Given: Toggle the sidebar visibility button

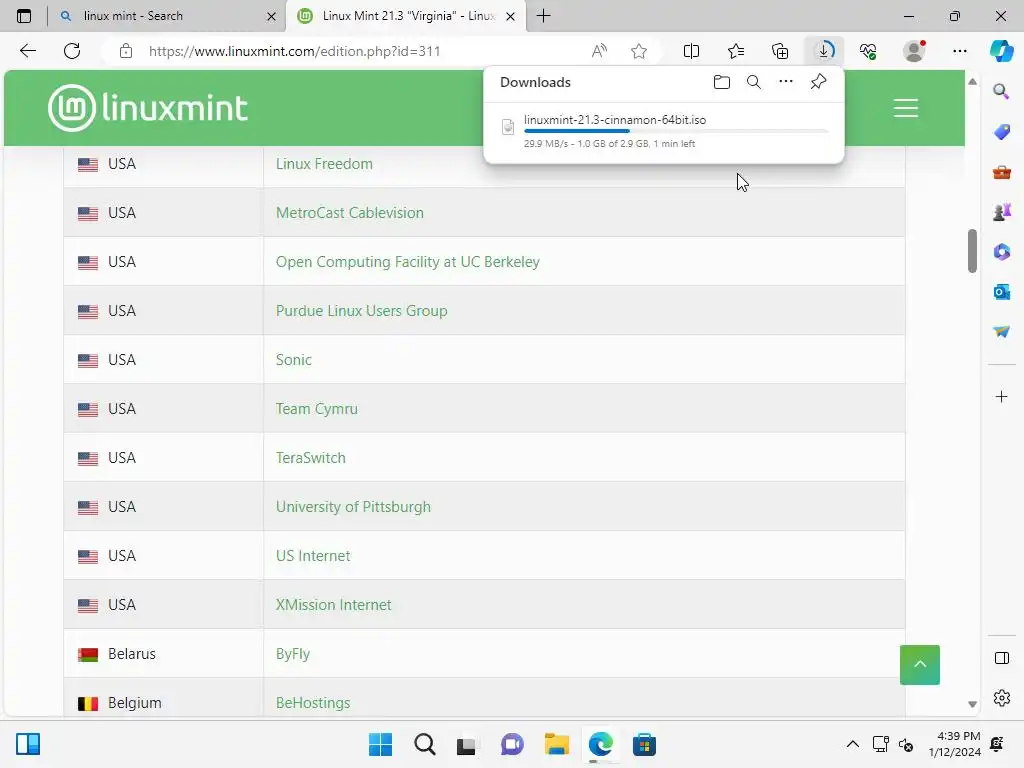Looking at the screenshot, I should pyautogui.click(x=1001, y=658).
